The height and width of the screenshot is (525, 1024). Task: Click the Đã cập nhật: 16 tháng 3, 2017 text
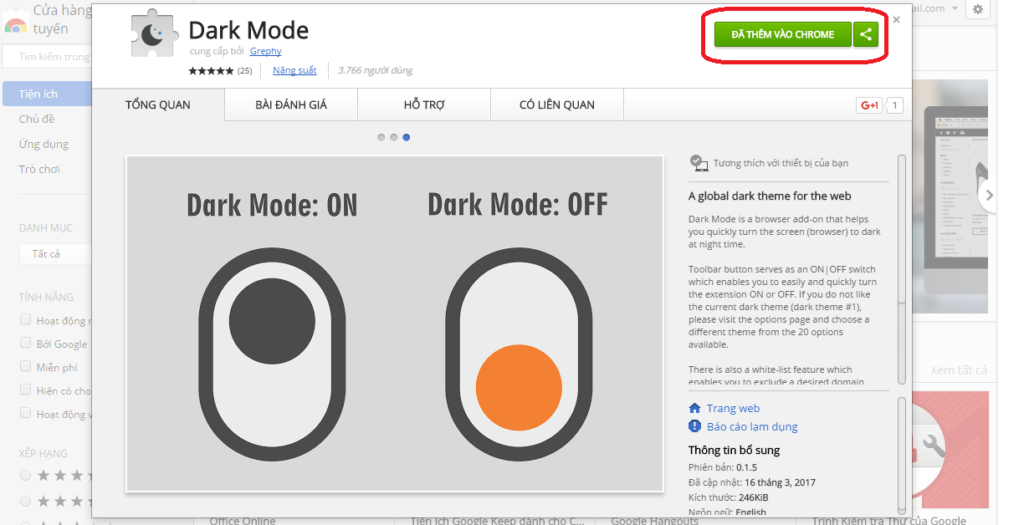point(752,483)
